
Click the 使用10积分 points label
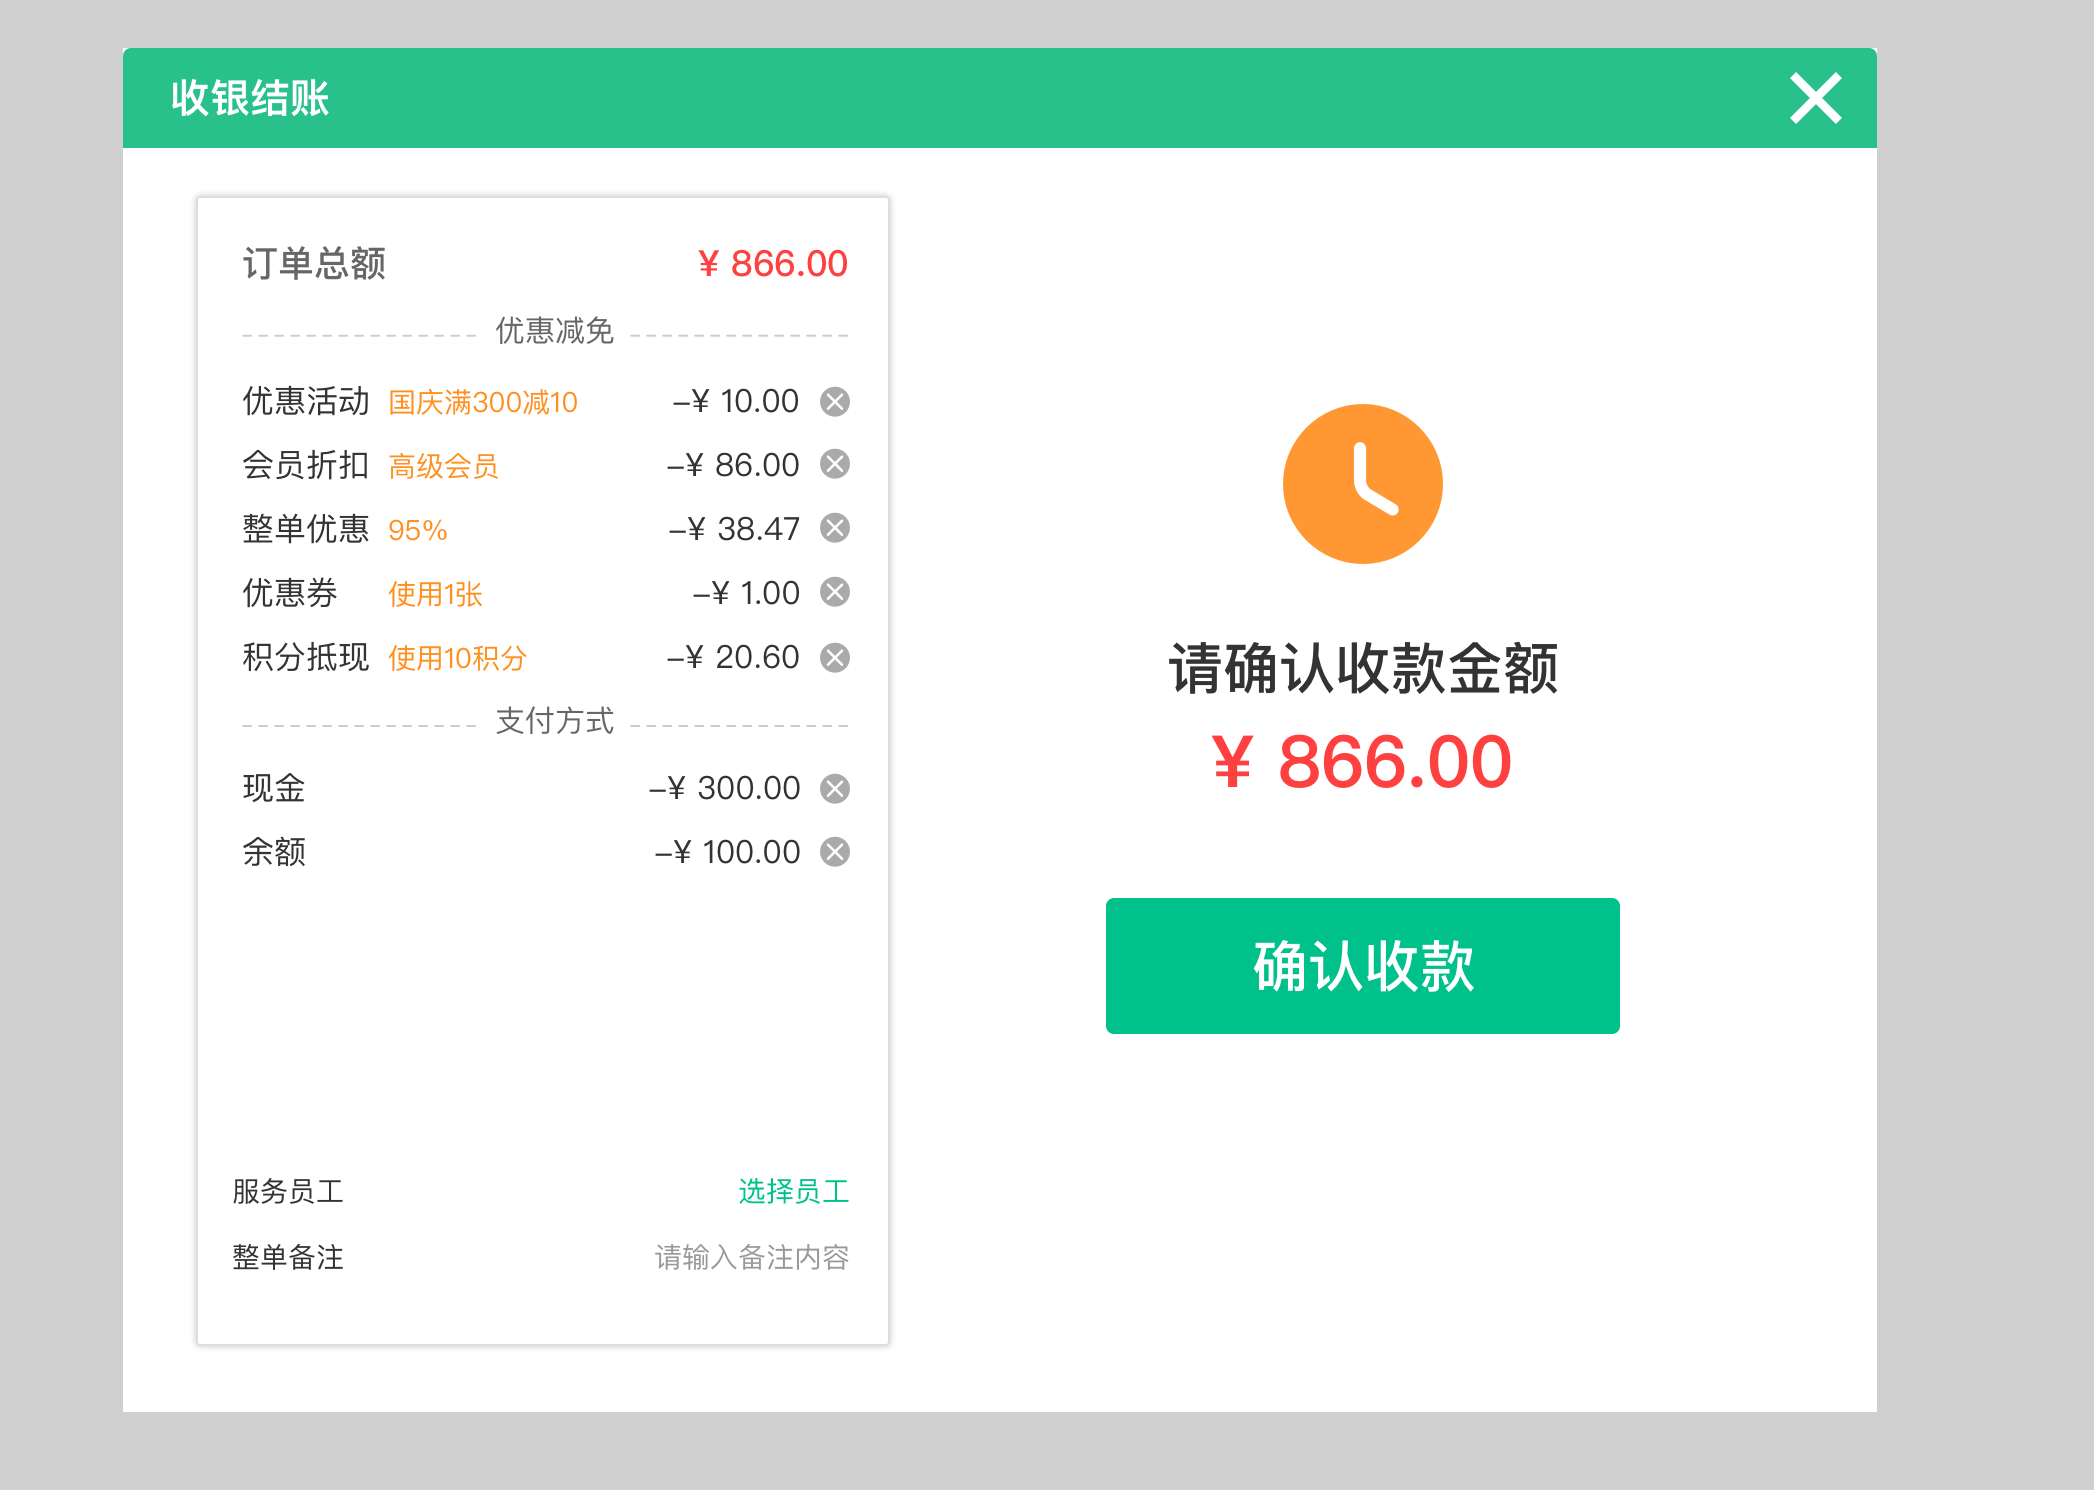457,657
